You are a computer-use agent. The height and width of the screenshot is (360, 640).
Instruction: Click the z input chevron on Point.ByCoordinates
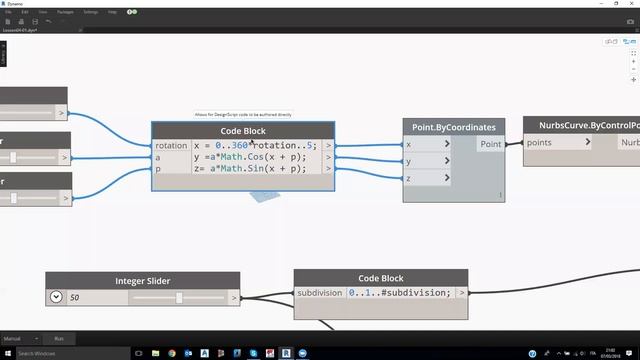coord(447,178)
